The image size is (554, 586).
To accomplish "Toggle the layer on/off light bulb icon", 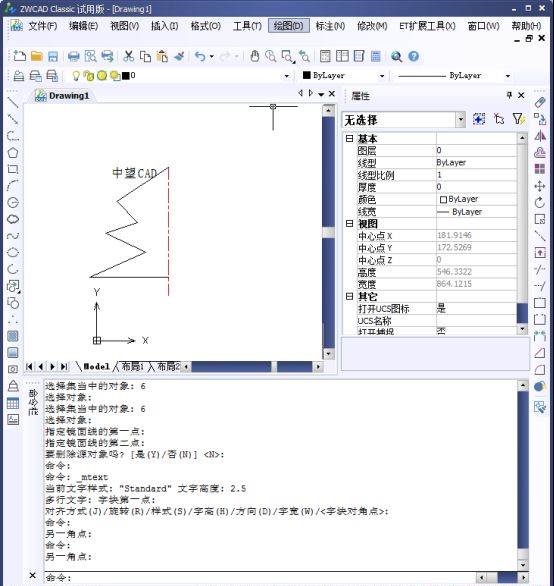I will 76,76.
